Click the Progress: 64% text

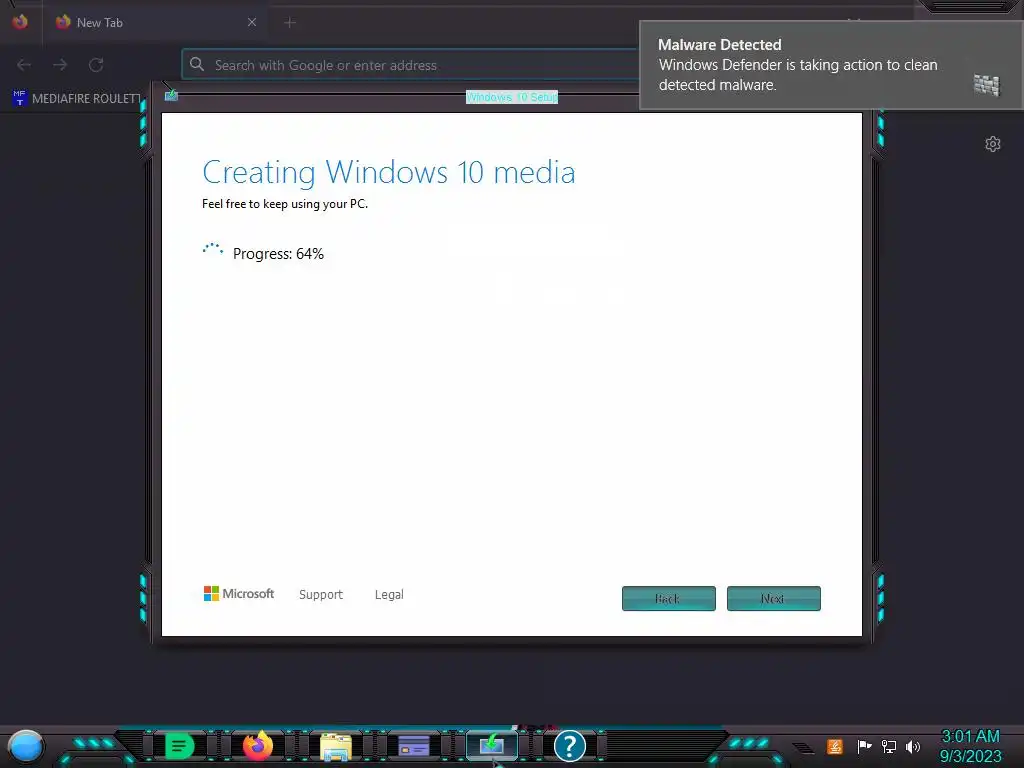(x=278, y=254)
